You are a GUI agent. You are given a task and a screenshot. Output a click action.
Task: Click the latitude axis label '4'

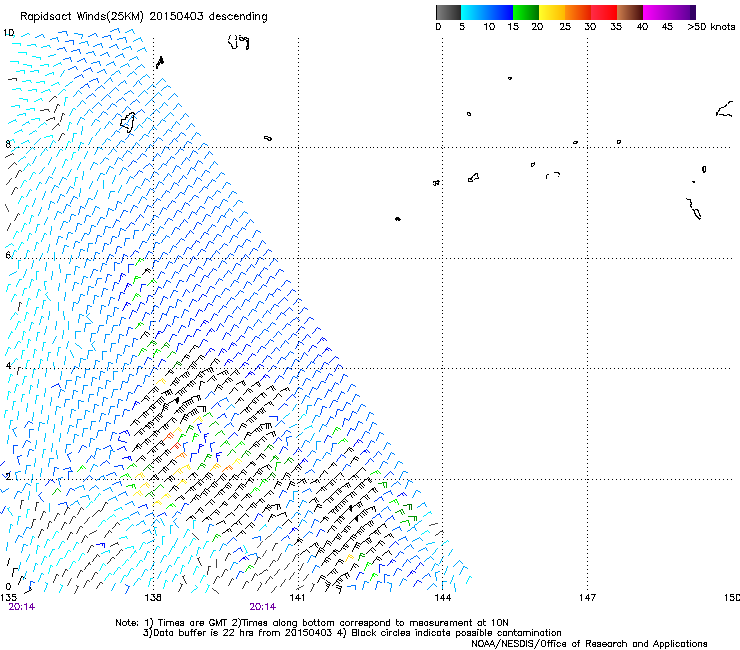pos(8,366)
